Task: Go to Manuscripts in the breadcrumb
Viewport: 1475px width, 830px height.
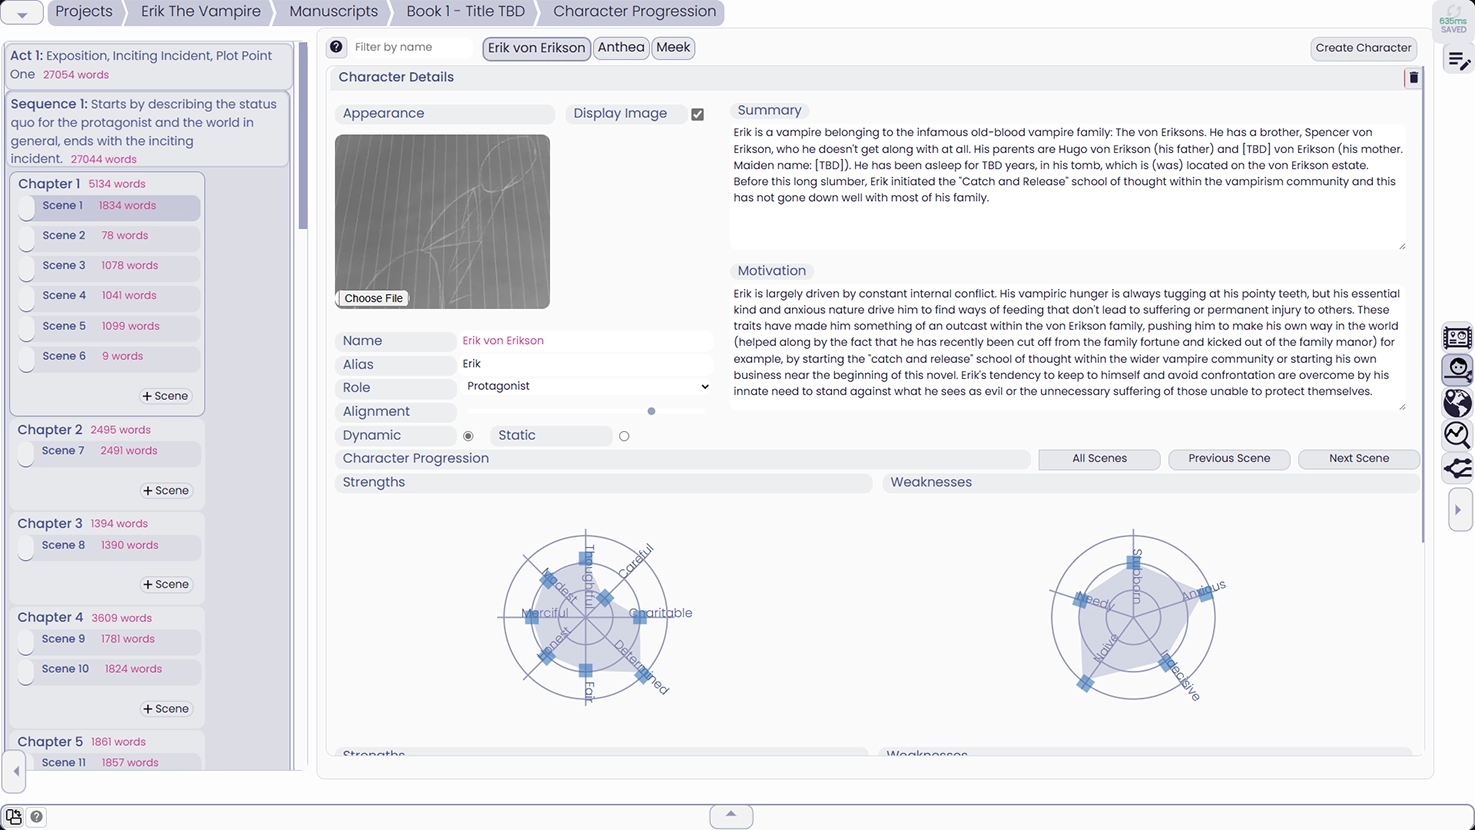Action: click(x=333, y=12)
